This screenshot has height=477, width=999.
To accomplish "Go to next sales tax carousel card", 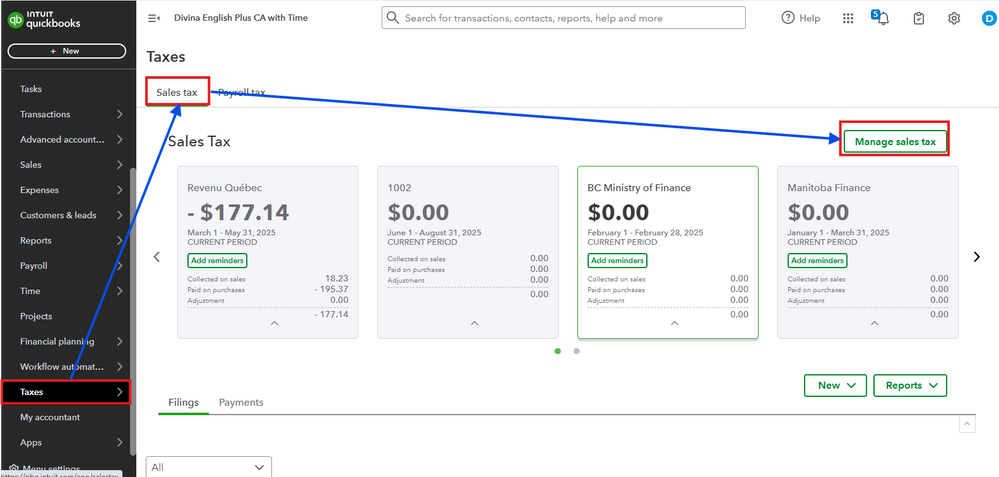I will click(977, 257).
